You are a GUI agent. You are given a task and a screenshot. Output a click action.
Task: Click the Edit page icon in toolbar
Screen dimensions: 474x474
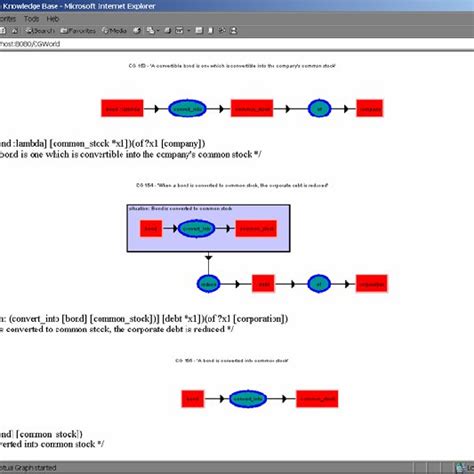[x=179, y=31]
